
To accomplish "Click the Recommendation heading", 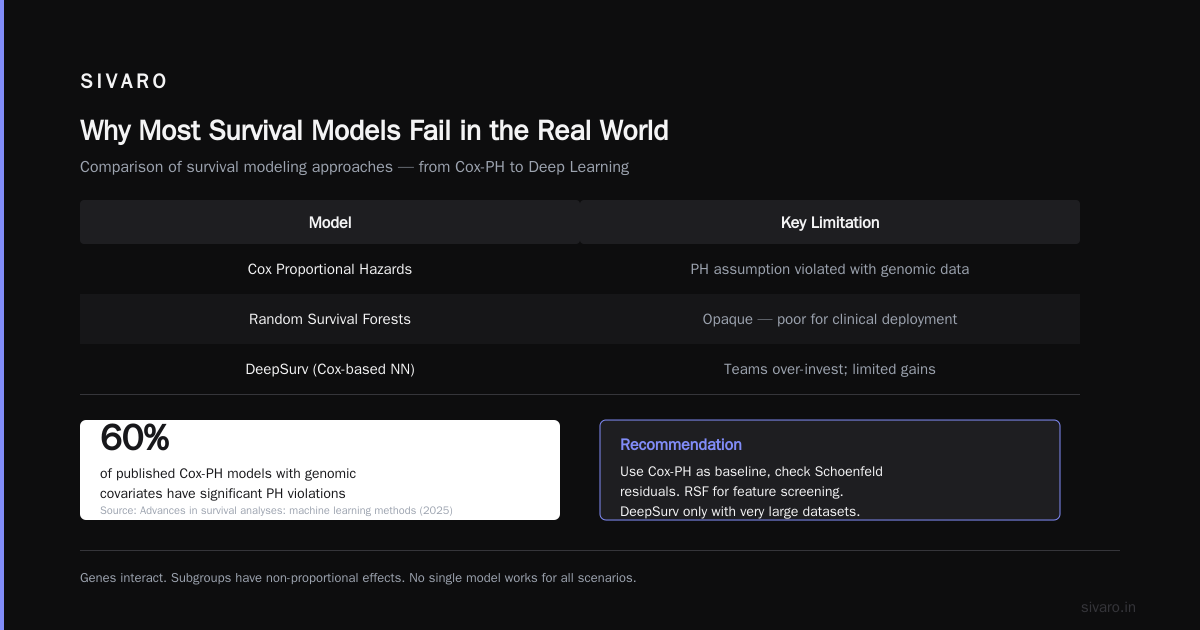I will (x=681, y=444).
